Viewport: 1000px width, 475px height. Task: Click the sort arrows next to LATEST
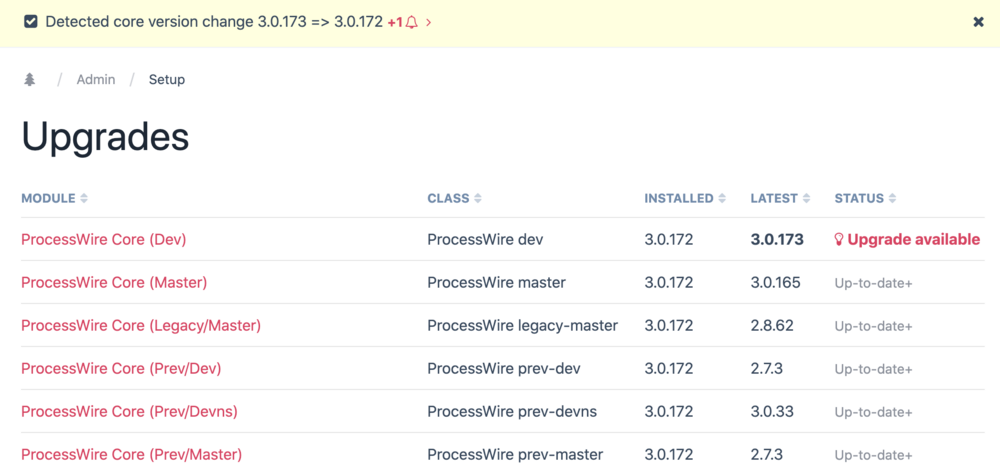click(x=806, y=199)
